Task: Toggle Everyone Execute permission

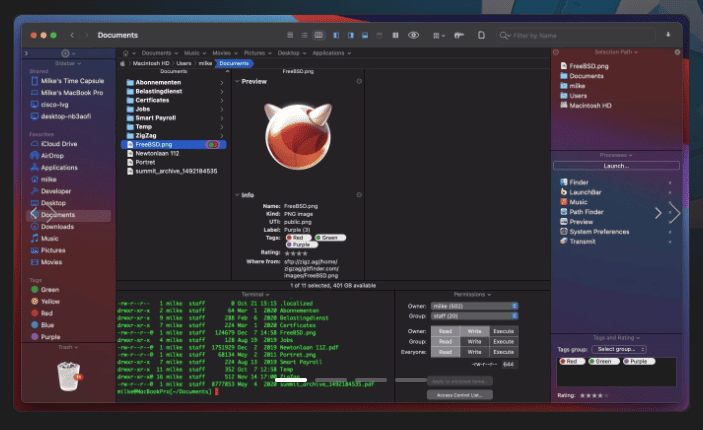Action: (503, 352)
